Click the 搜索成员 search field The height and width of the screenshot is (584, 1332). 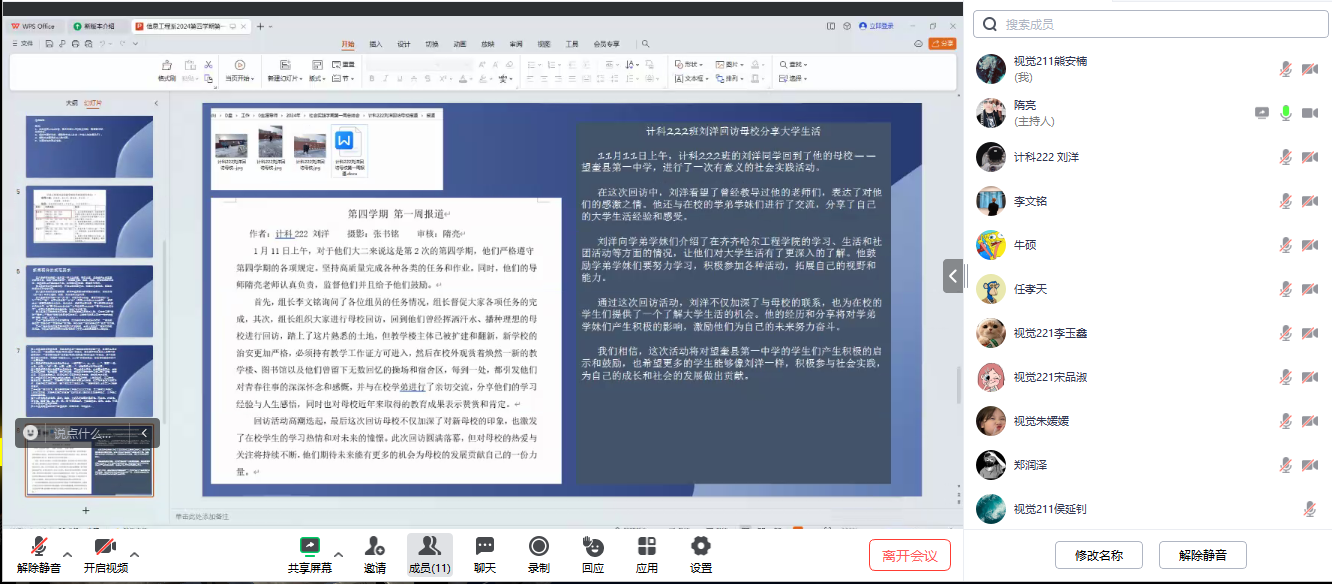[x=1150, y=24]
